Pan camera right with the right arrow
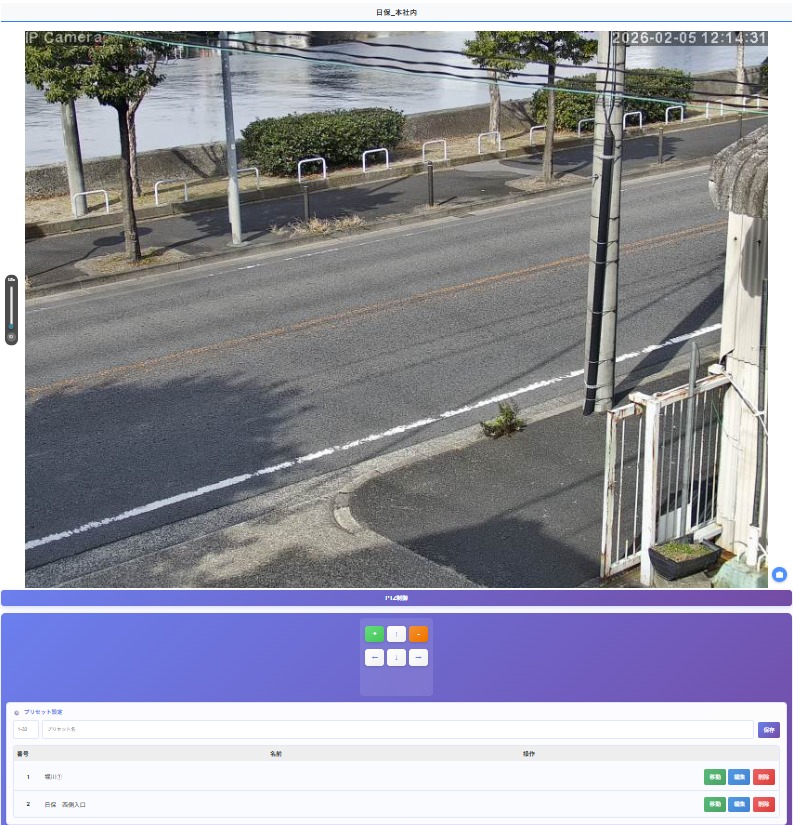 pyautogui.click(x=418, y=657)
